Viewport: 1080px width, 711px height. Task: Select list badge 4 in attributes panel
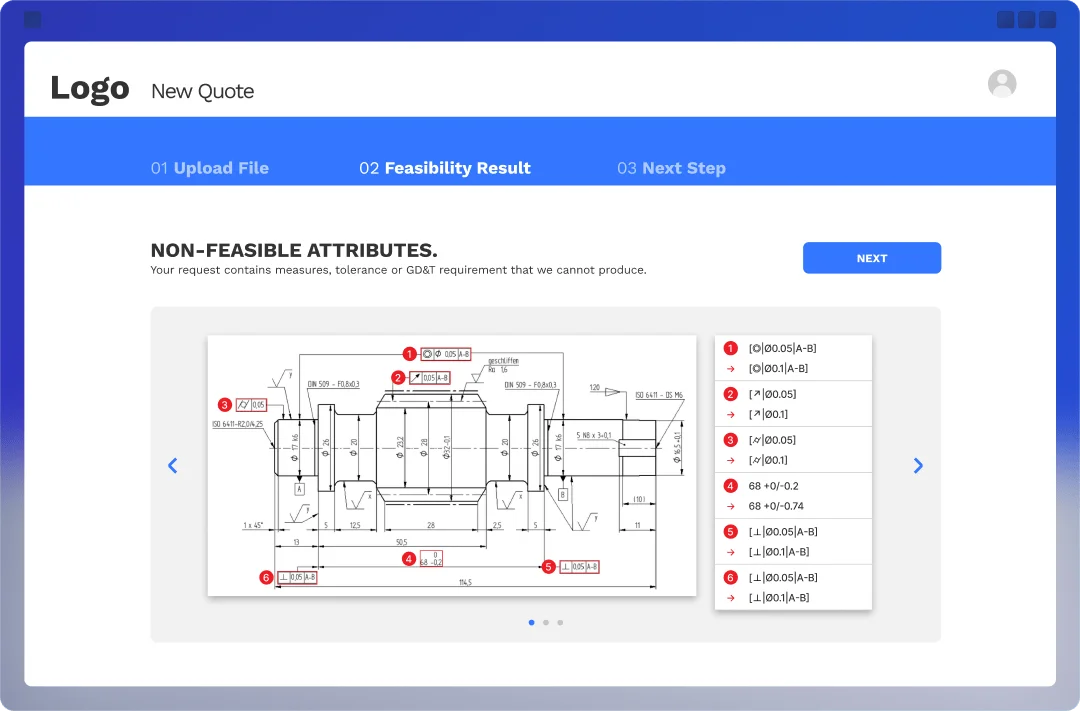tap(731, 486)
